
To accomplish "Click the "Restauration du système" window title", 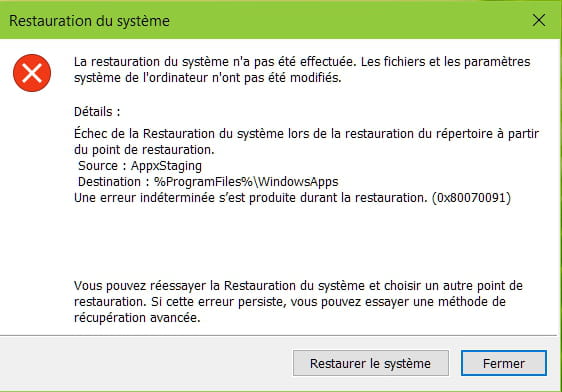I will (x=89, y=21).
